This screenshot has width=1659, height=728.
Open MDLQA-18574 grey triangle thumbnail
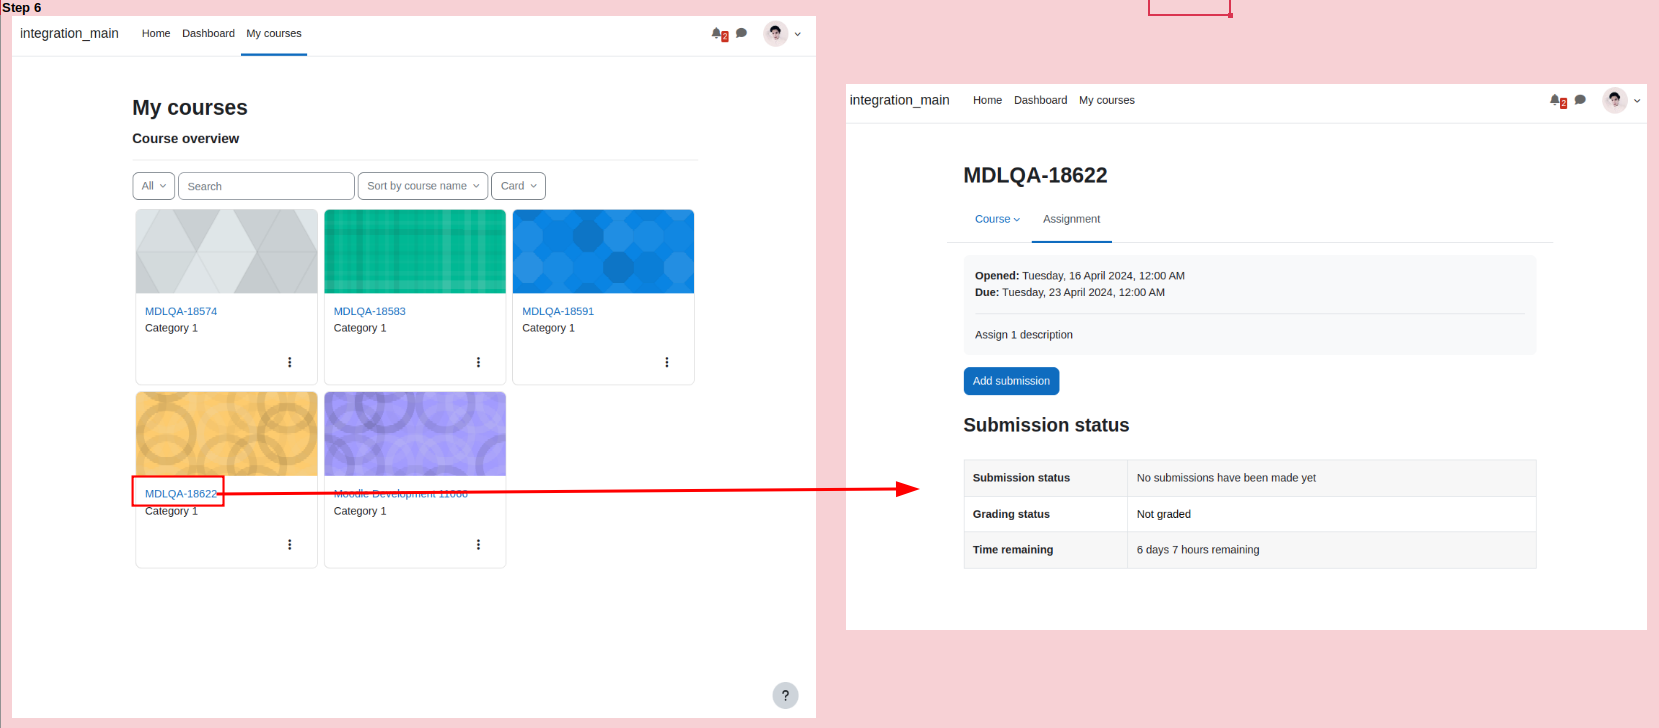(x=227, y=251)
